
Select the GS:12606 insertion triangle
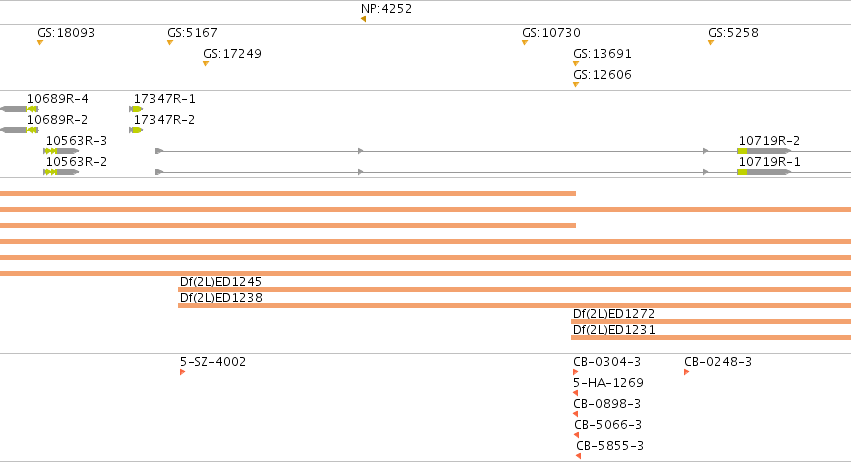[x=576, y=85]
